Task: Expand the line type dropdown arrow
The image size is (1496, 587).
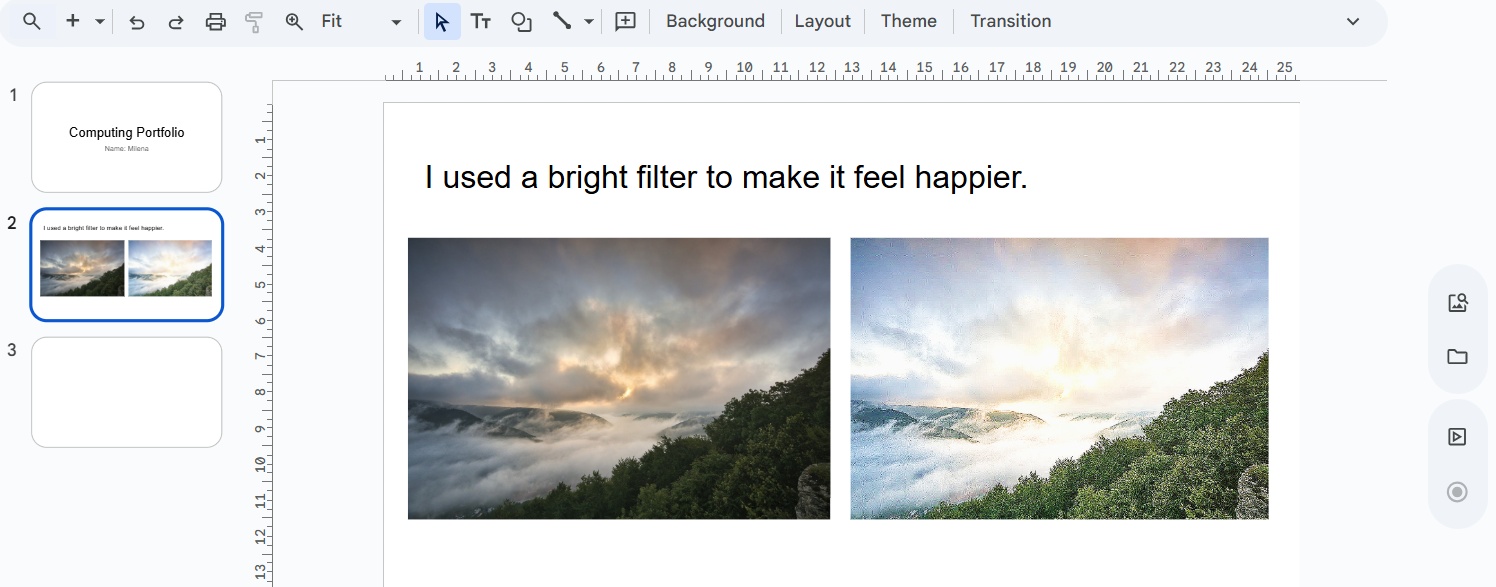Action: coord(589,22)
